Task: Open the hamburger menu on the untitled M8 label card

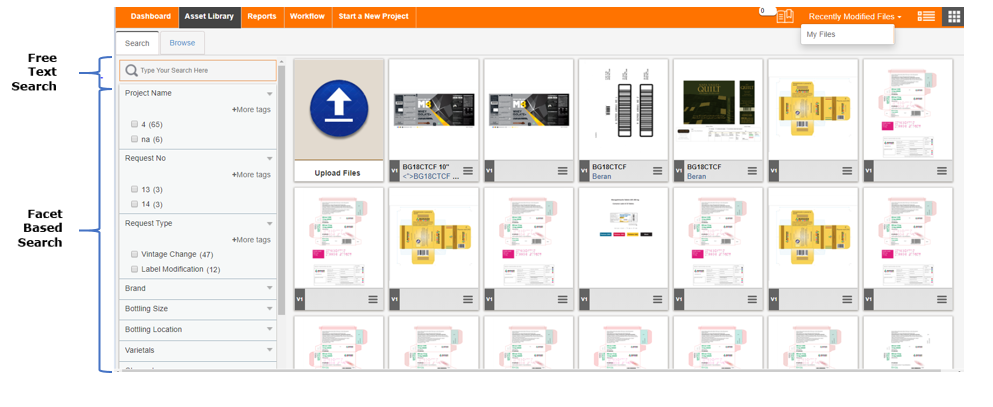Action: coord(562,171)
